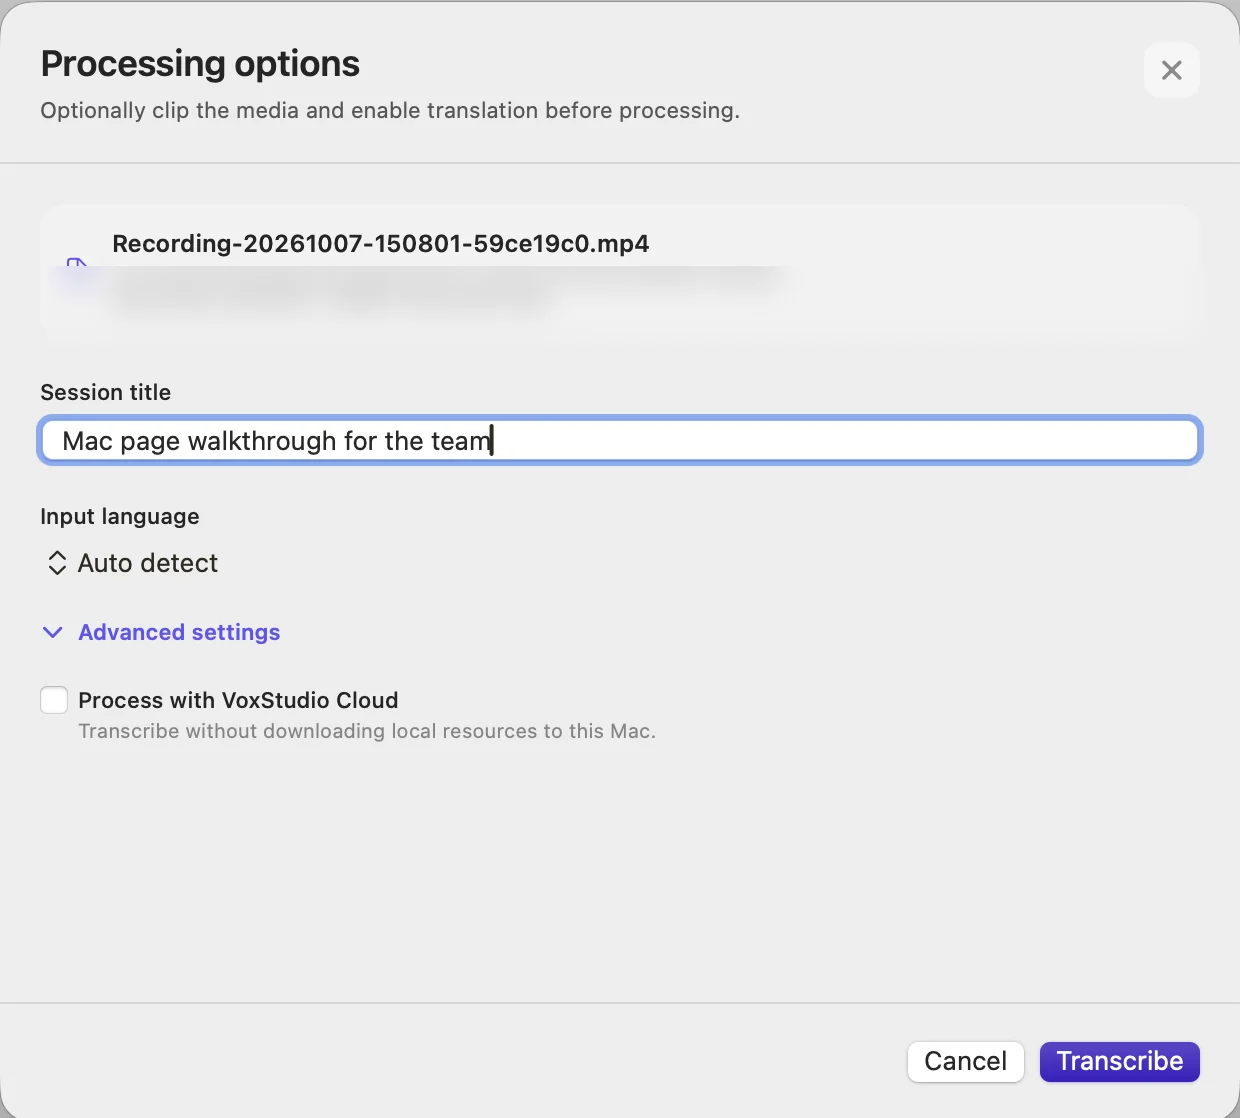Click the Session title label
This screenshot has width=1240, height=1118.
tap(106, 392)
